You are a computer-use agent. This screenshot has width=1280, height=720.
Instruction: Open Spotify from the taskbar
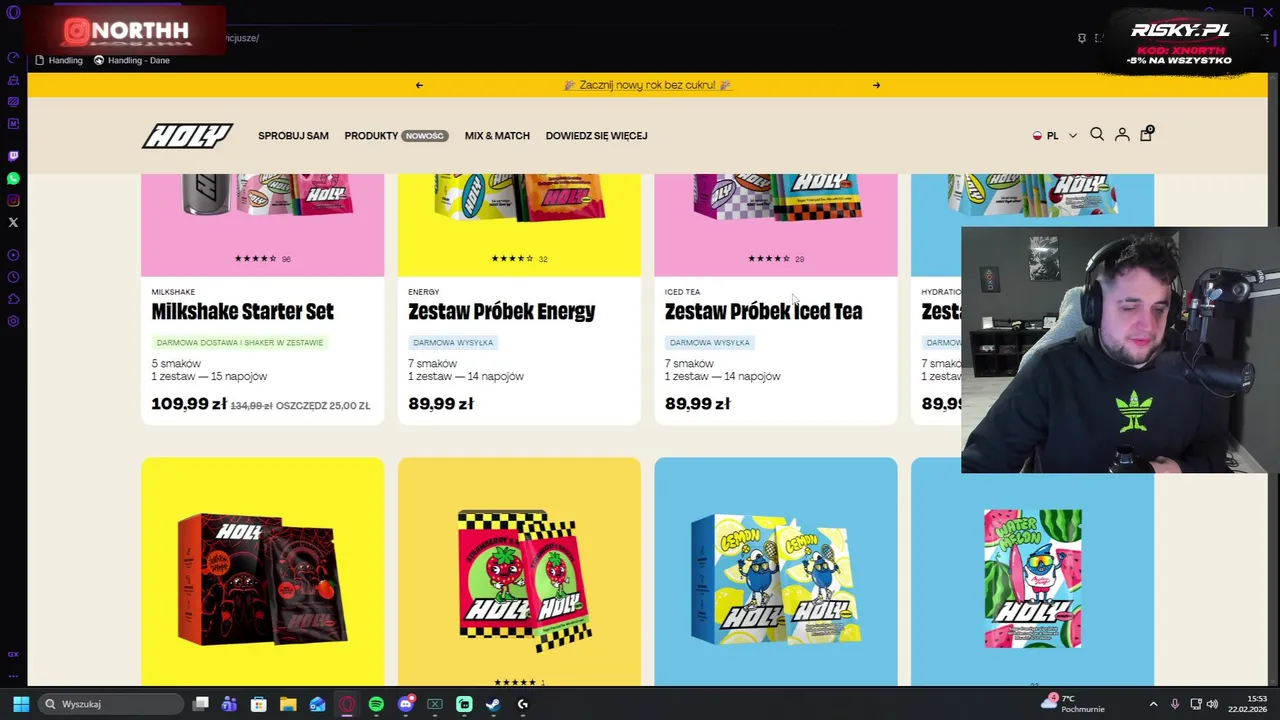(x=376, y=704)
